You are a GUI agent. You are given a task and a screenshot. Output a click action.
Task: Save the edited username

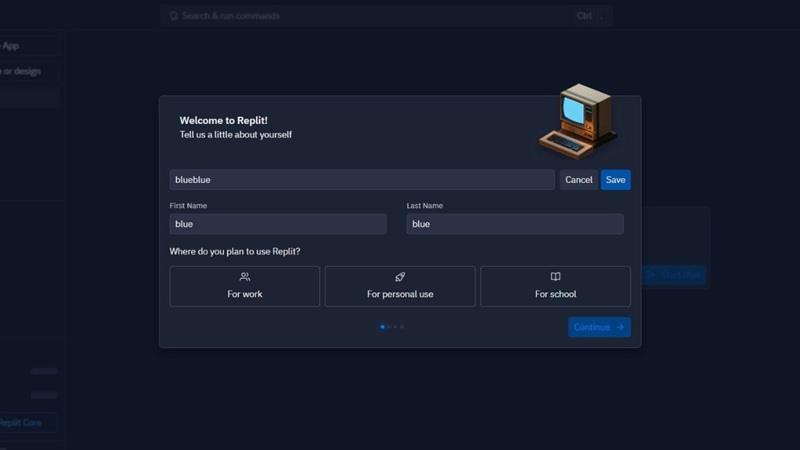click(x=615, y=180)
